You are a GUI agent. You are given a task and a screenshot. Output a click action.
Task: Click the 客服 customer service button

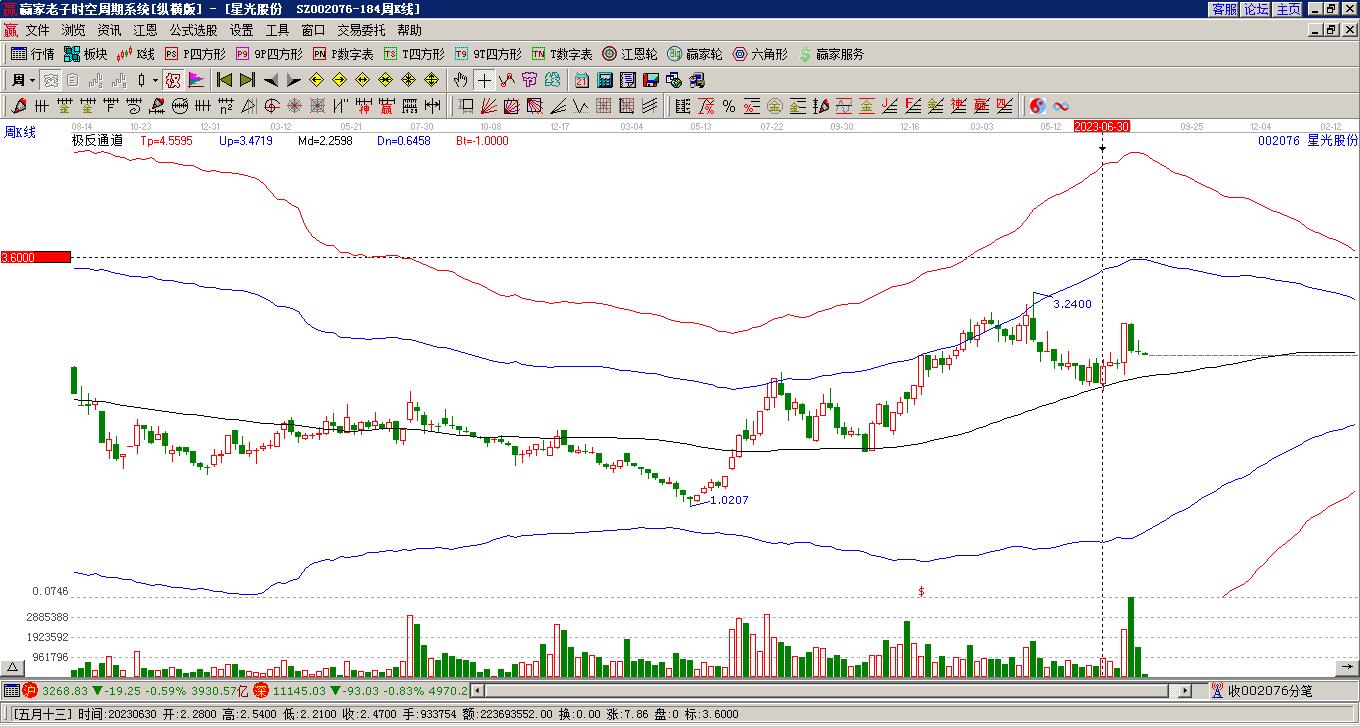pyautogui.click(x=1224, y=9)
